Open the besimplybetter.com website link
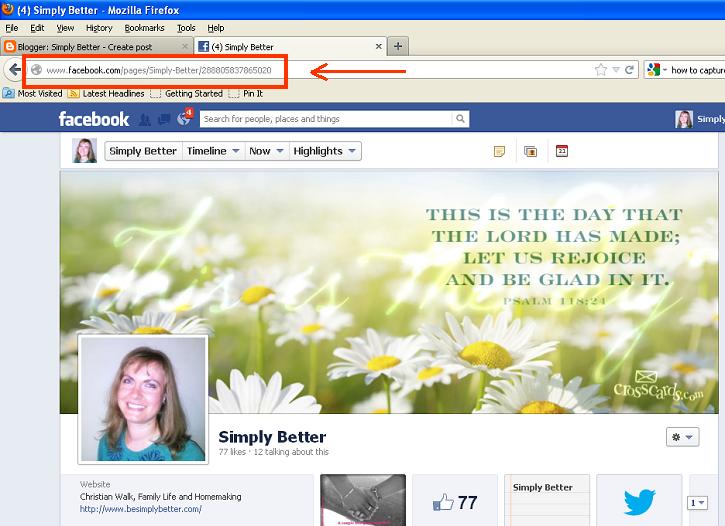Image resolution: width=725 pixels, height=526 pixels. click(141, 509)
